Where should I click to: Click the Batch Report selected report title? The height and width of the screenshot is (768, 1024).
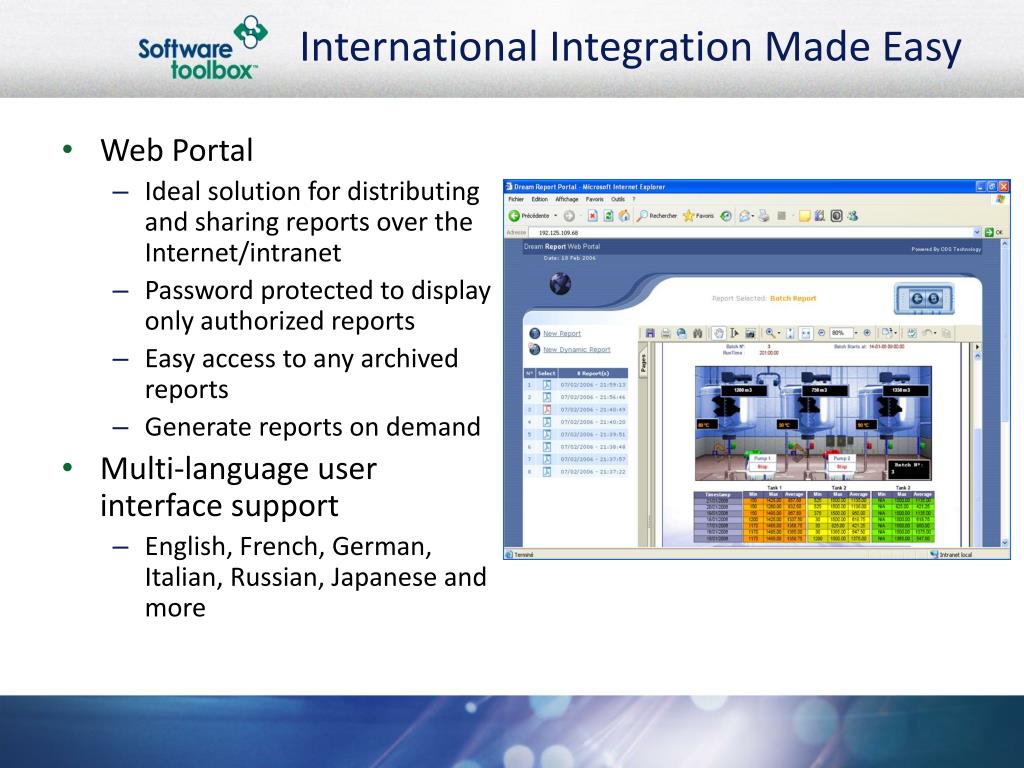(x=793, y=298)
